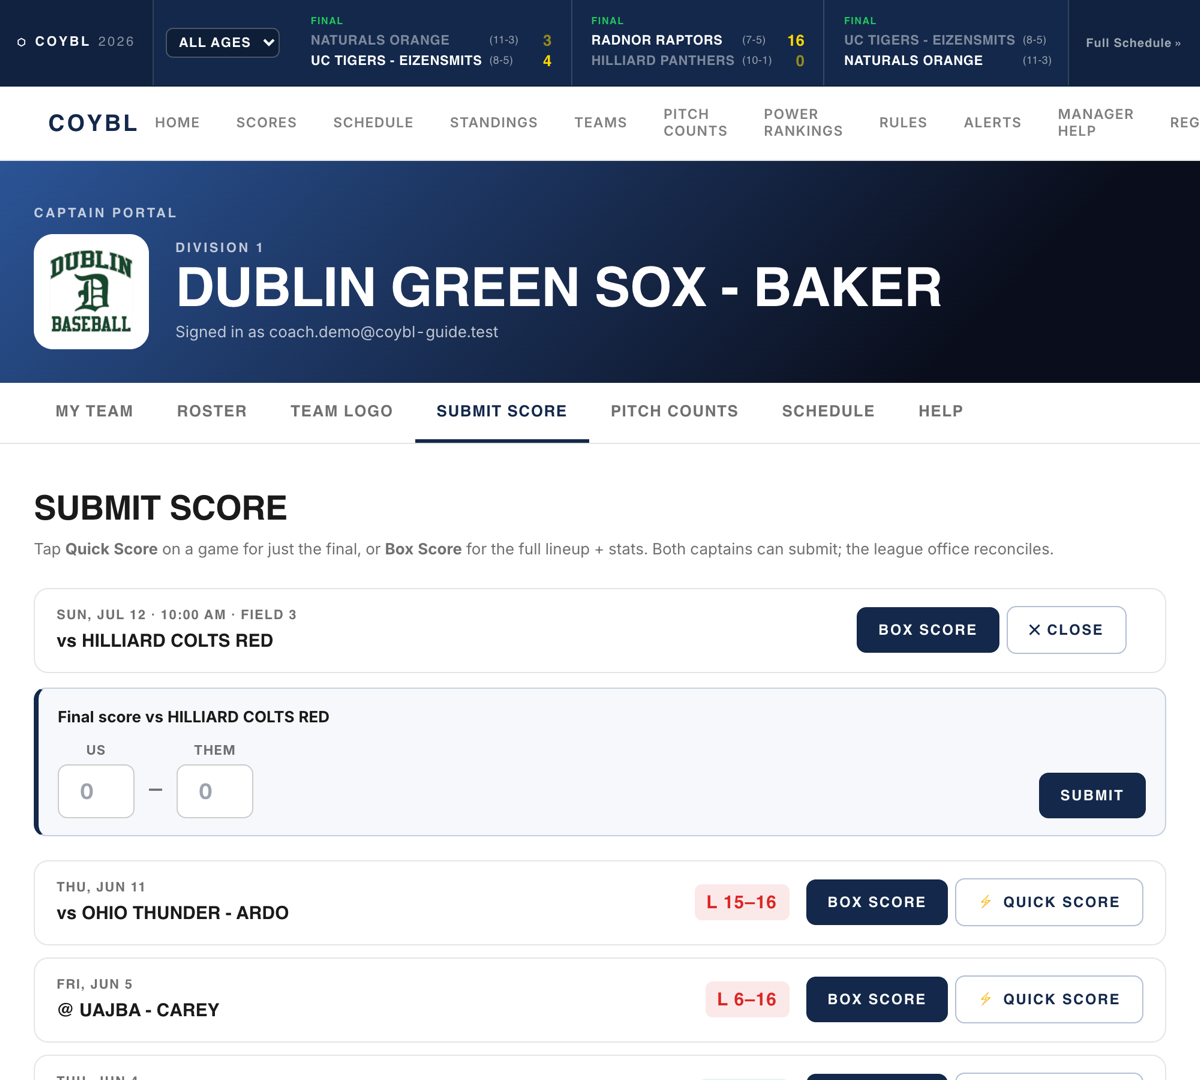Click the signed-in email coach.demo@coybl-guide.test
Screen dimensions: 1200x1080
(x=383, y=332)
